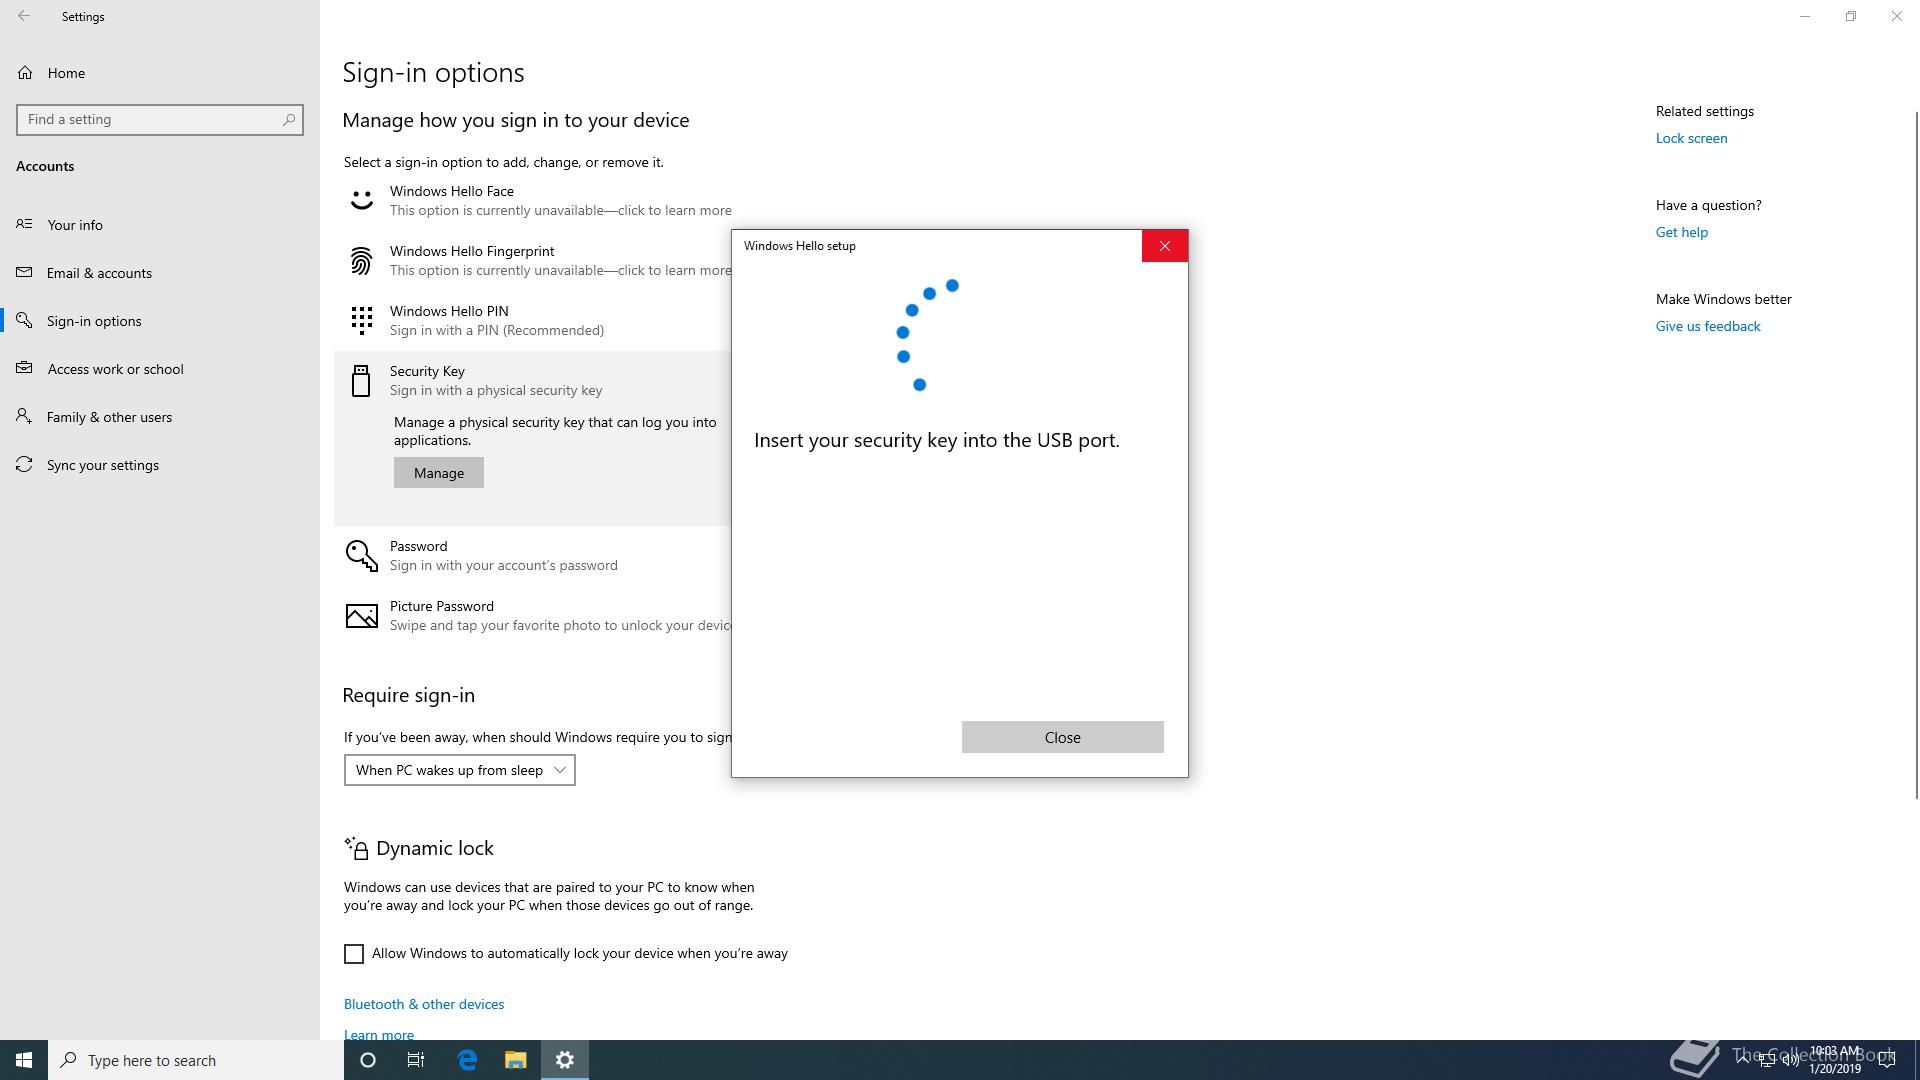Click the Settings gear on the taskbar
Image resolution: width=1920 pixels, height=1080 pixels.
565,1060
